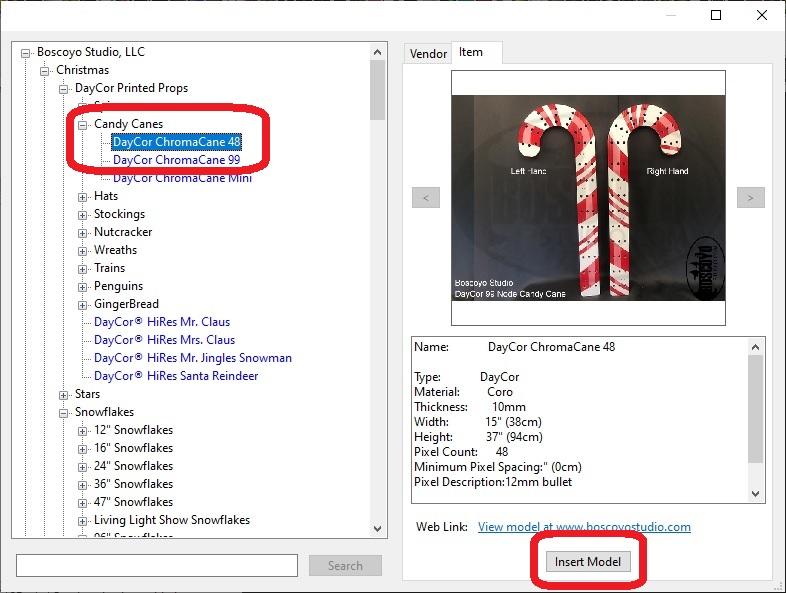This screenshot has width=786, height=593.
Task: Expand the Stars node
Action: tap(63, 395)
